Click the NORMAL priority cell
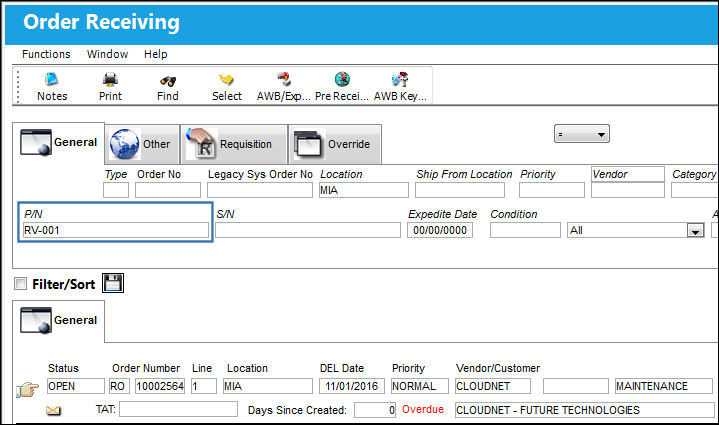Image resolution: width=719 pixels, height=425 pixels. pos(420,386)
